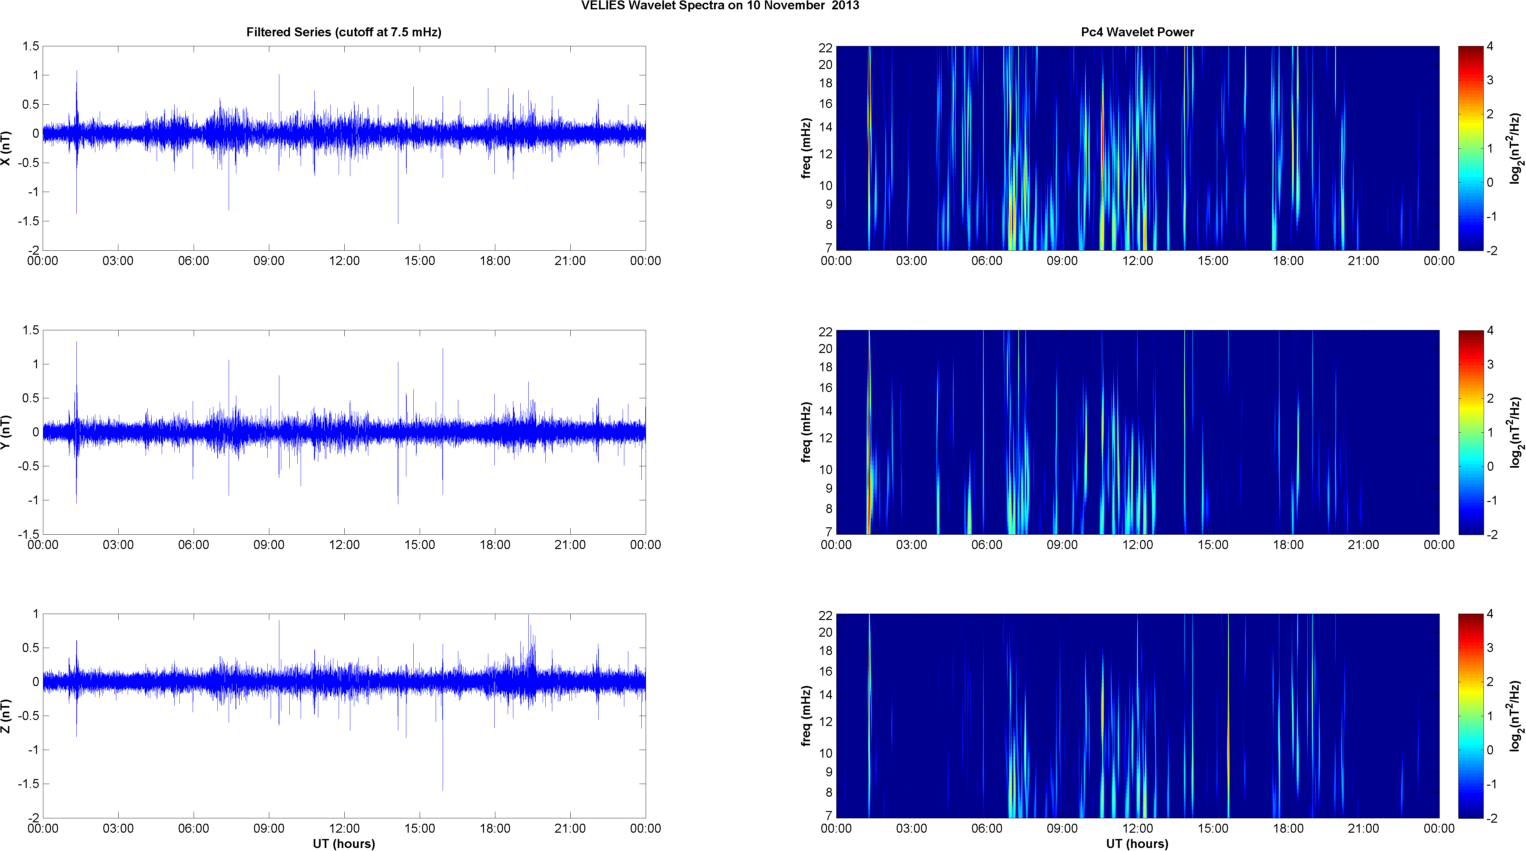Click the 03:00 tick under the X time series
The image size is (1526, 851).
click(118, 261)
